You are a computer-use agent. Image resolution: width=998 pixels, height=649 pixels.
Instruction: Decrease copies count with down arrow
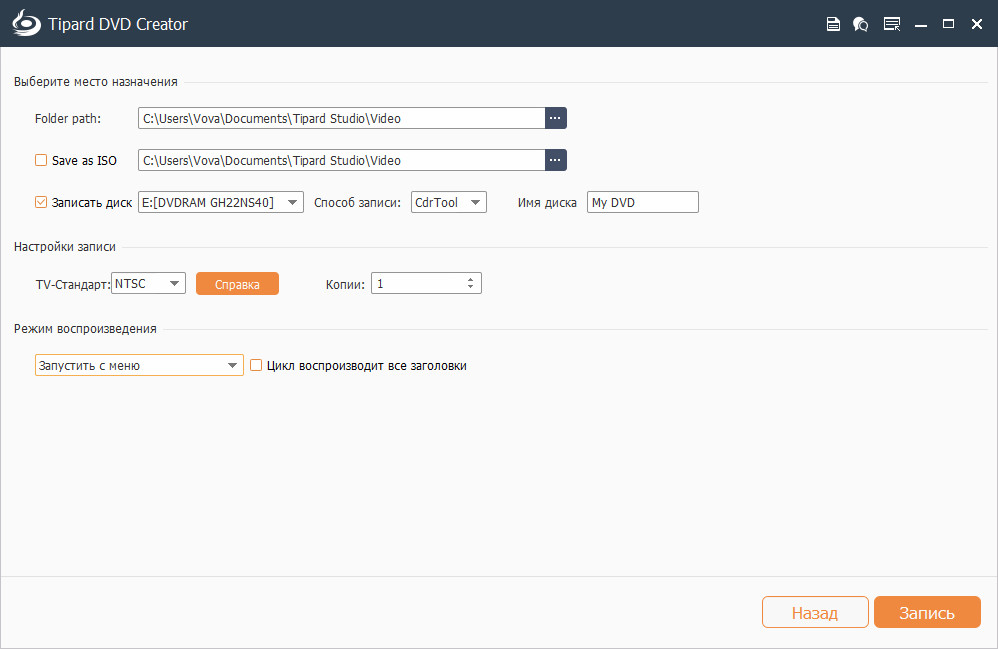click(x=470, y=287)
